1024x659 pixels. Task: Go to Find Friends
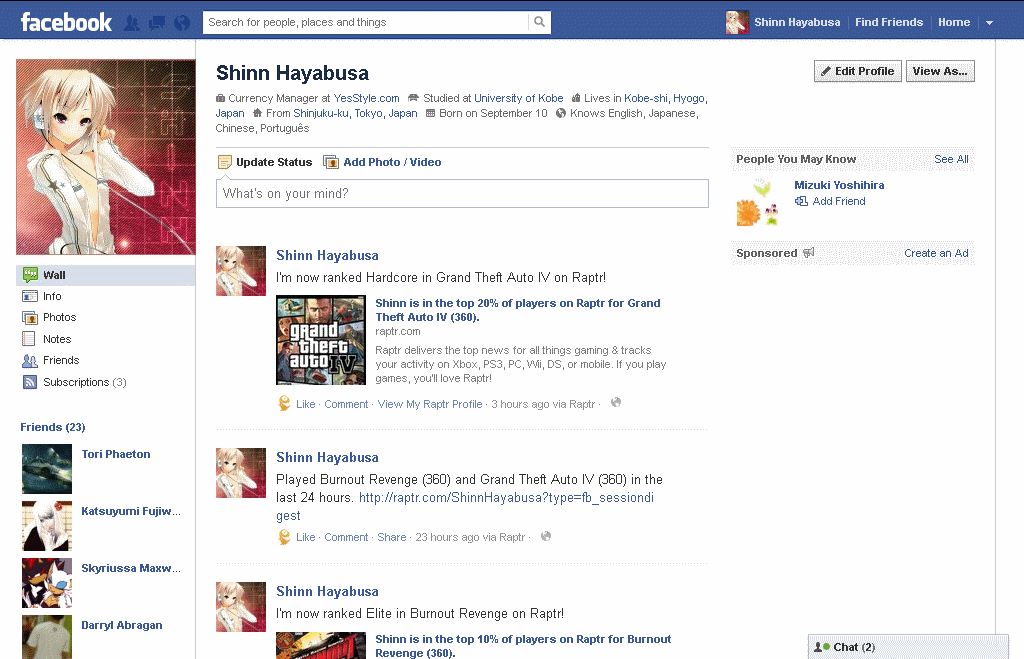[x=889, y=22]
